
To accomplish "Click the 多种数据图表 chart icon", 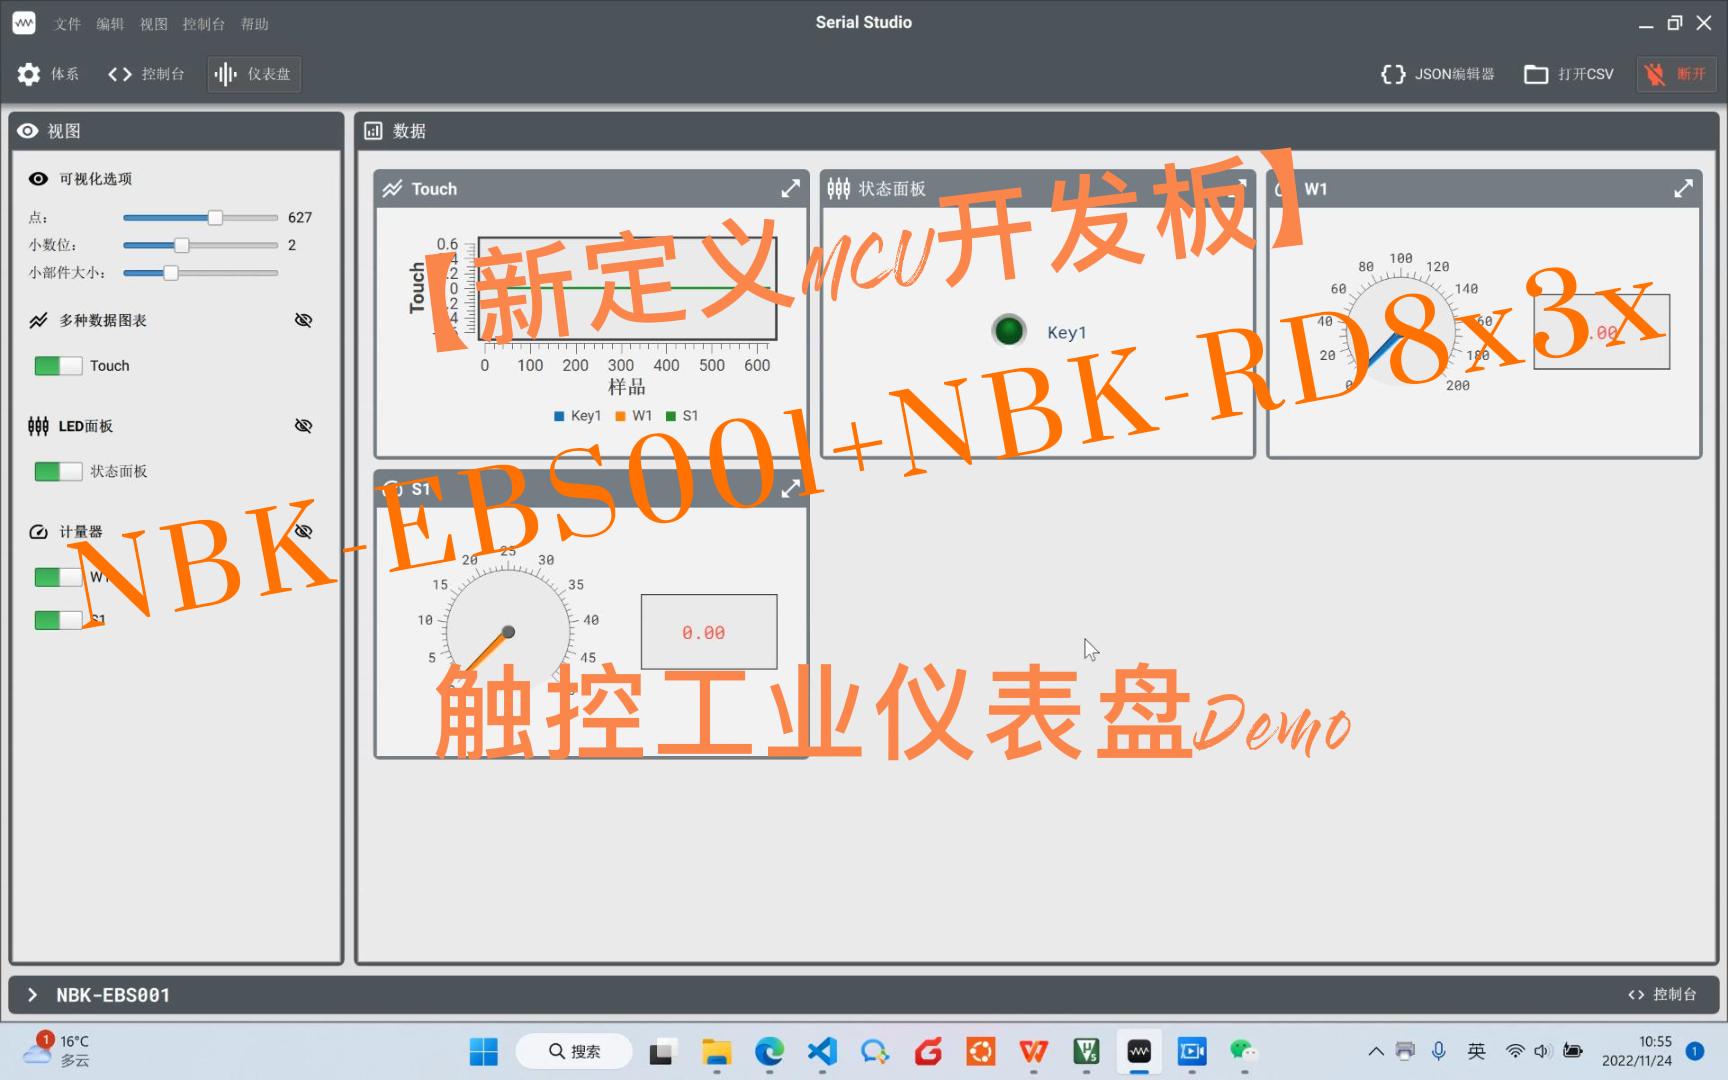I will click(x=38, y=320).
